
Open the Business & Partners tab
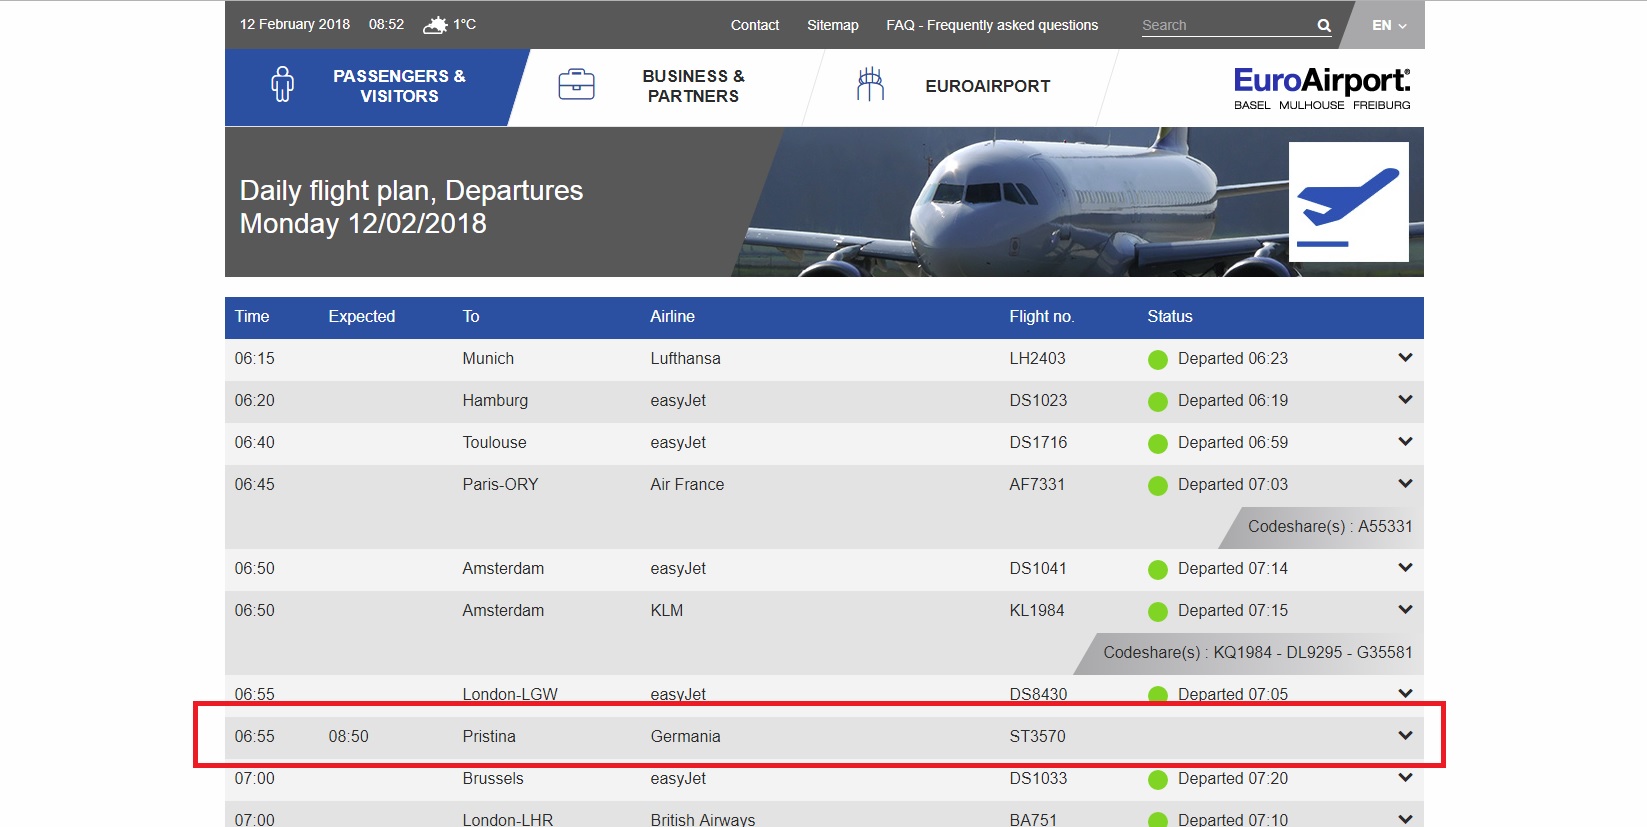tap(668, 87)
